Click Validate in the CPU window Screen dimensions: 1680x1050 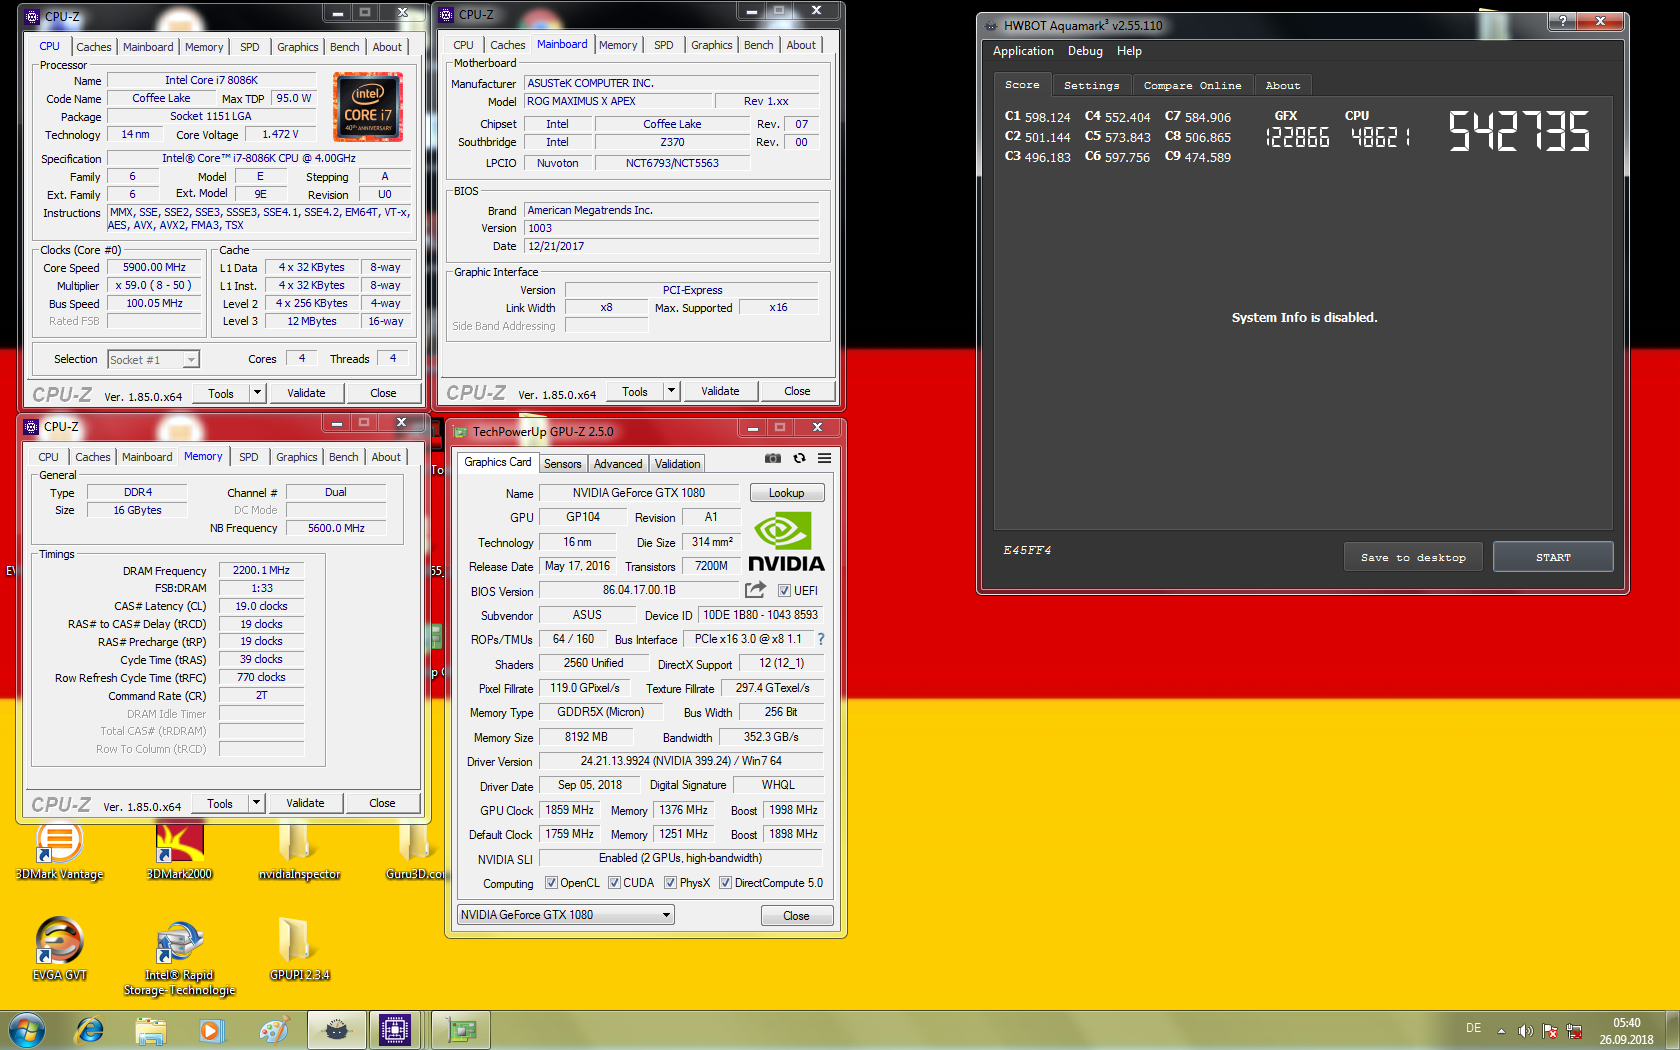pyautogui.click(x=306, y=393)
